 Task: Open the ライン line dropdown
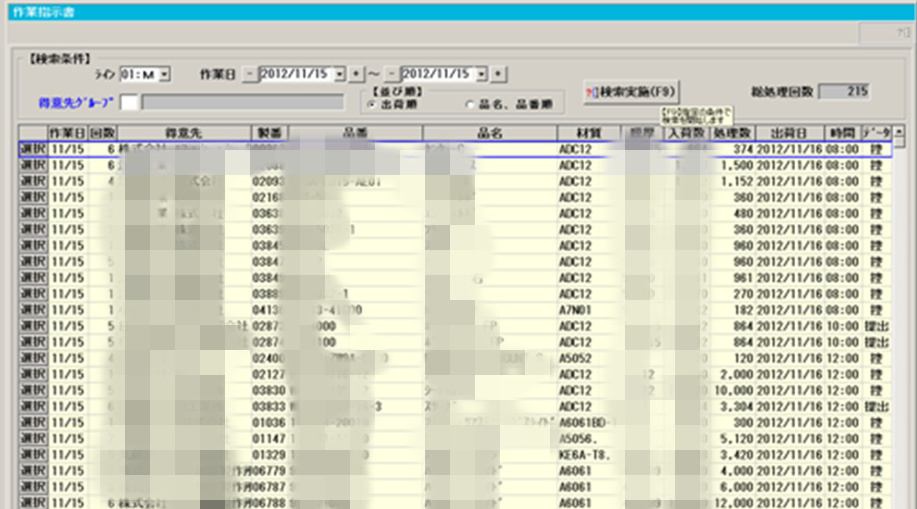coord(164,74)
